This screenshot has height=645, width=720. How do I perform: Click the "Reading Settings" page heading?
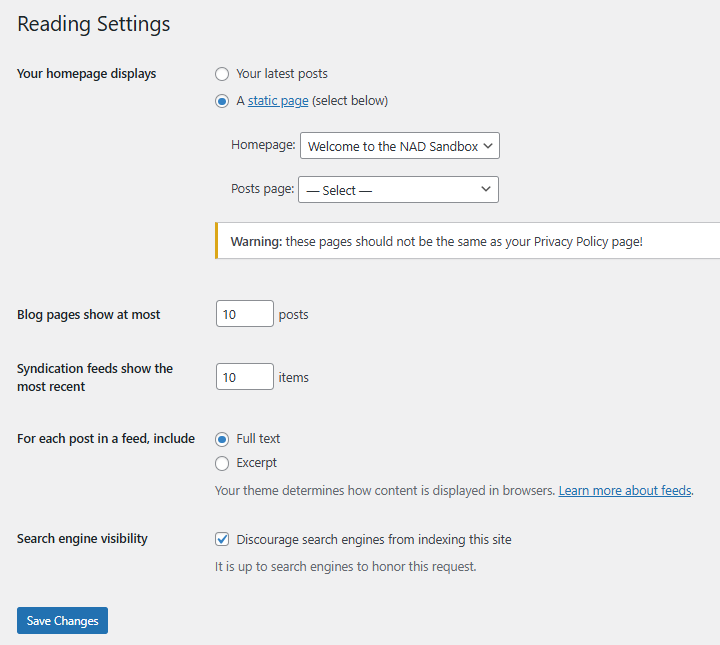click(x=94, y=24)
